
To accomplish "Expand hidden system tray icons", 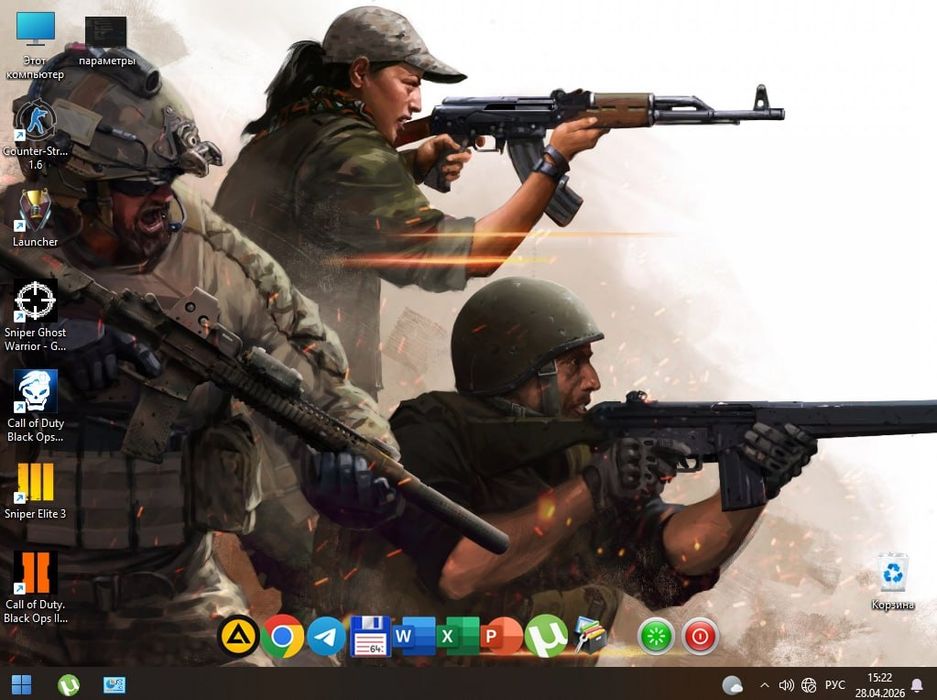I will [764, 685].
